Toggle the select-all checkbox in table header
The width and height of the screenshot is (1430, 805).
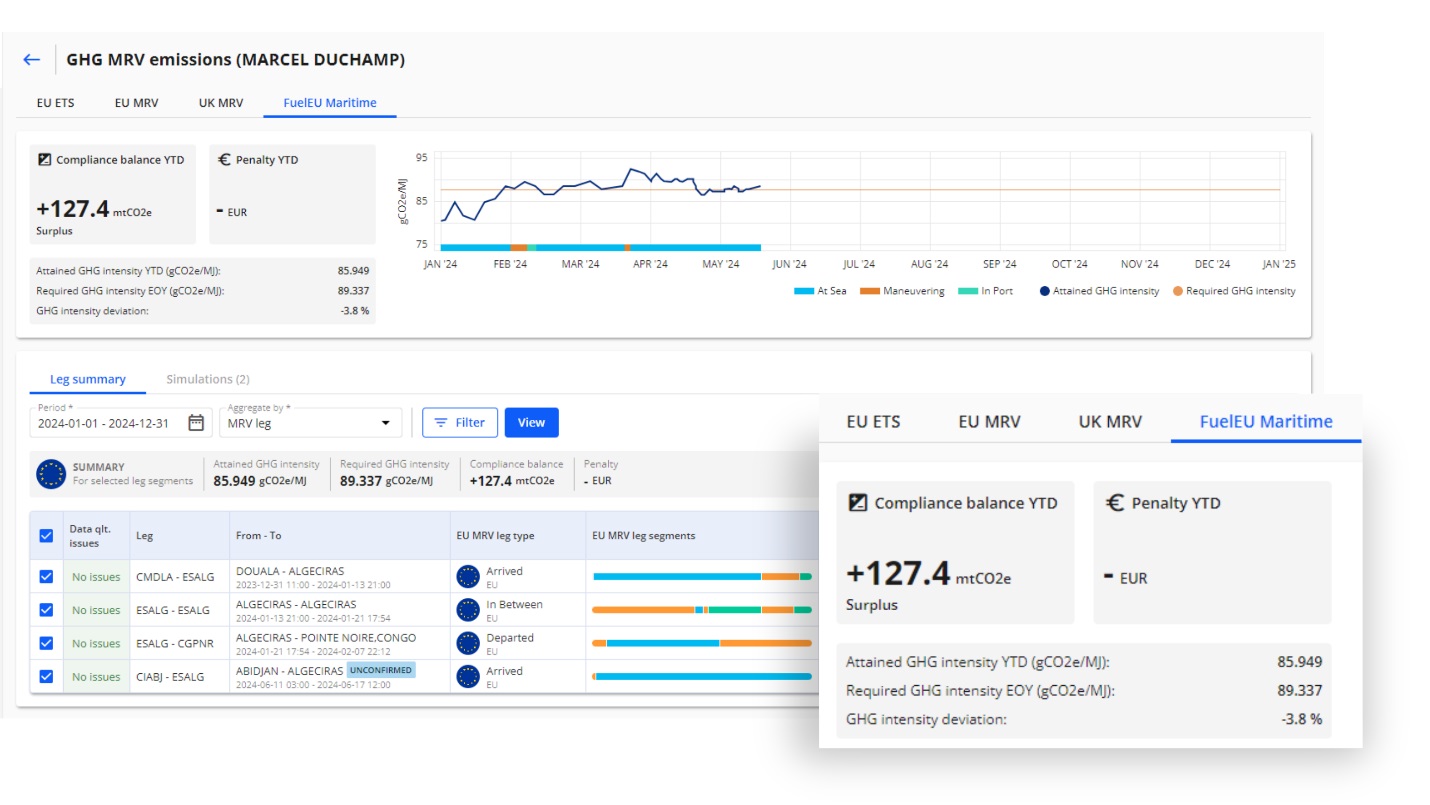[x=46, y=536]
